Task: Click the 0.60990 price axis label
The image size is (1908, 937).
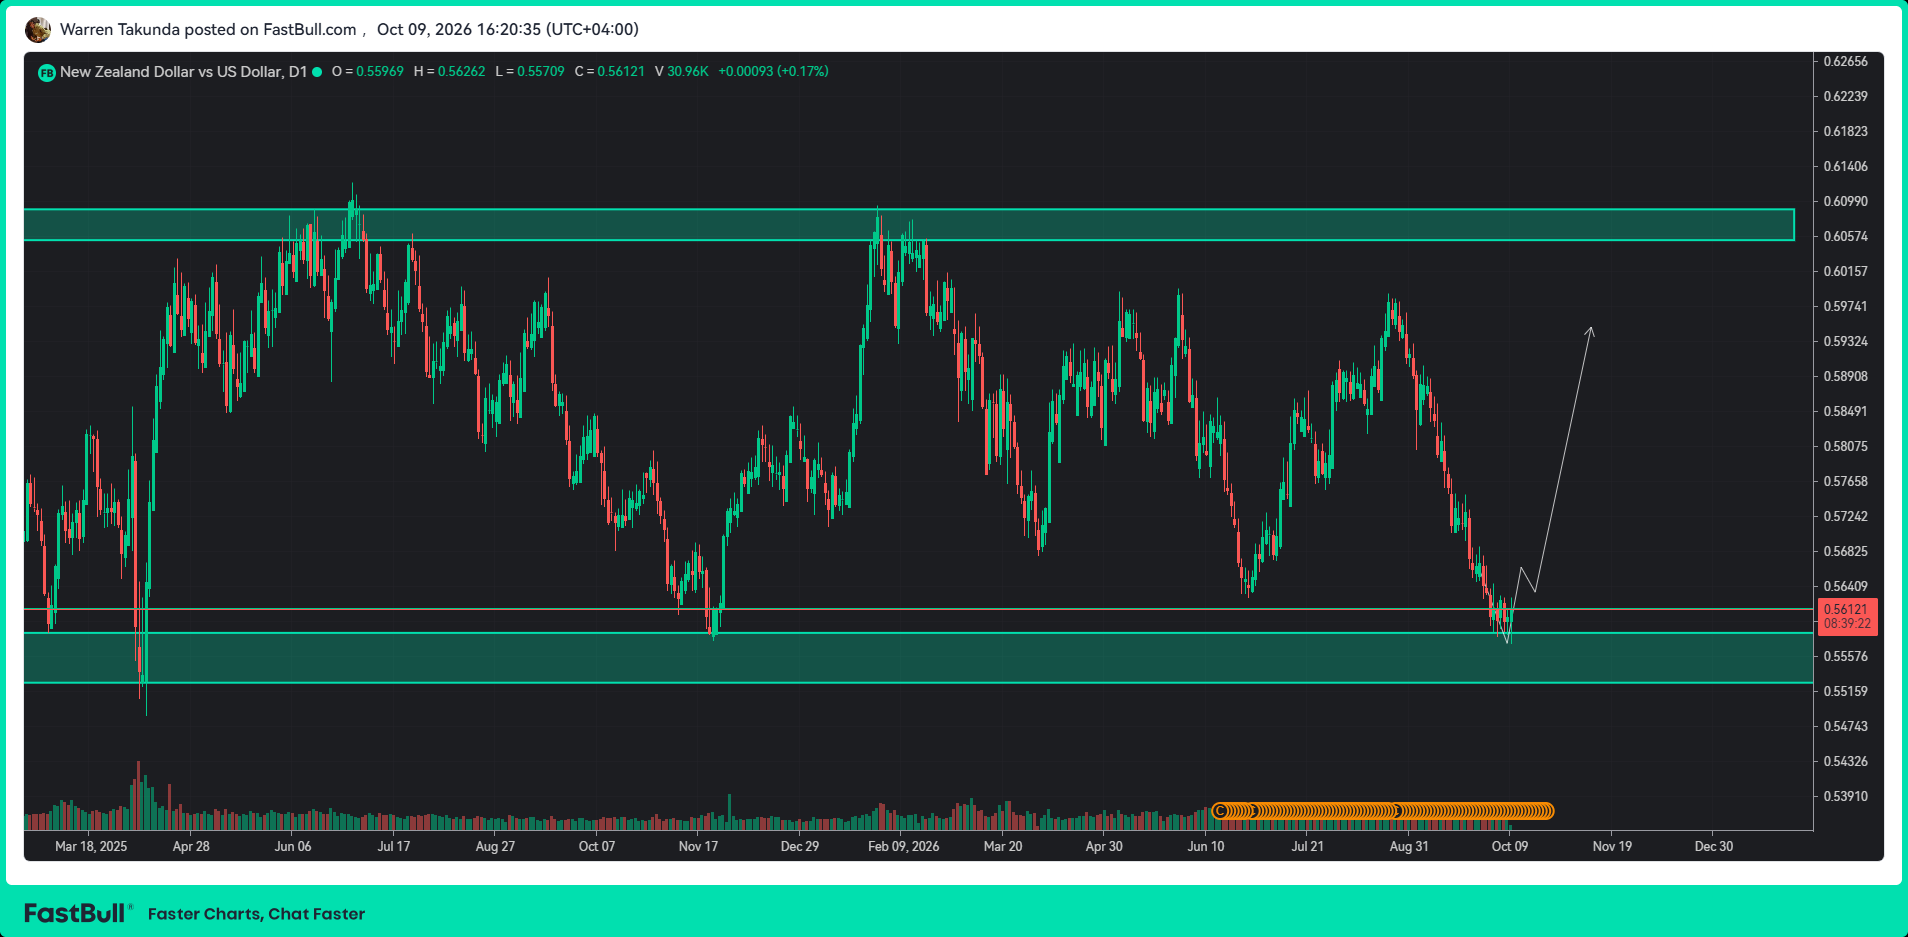Action: (1845, 201)
